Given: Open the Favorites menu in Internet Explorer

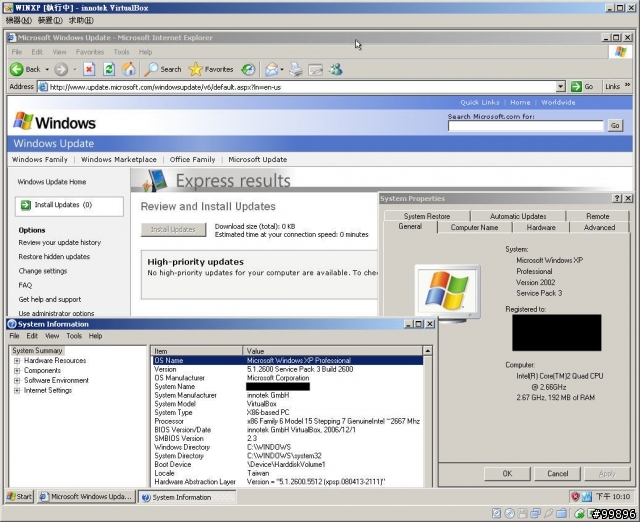Looking at the screenshot, I should (90, 52).
